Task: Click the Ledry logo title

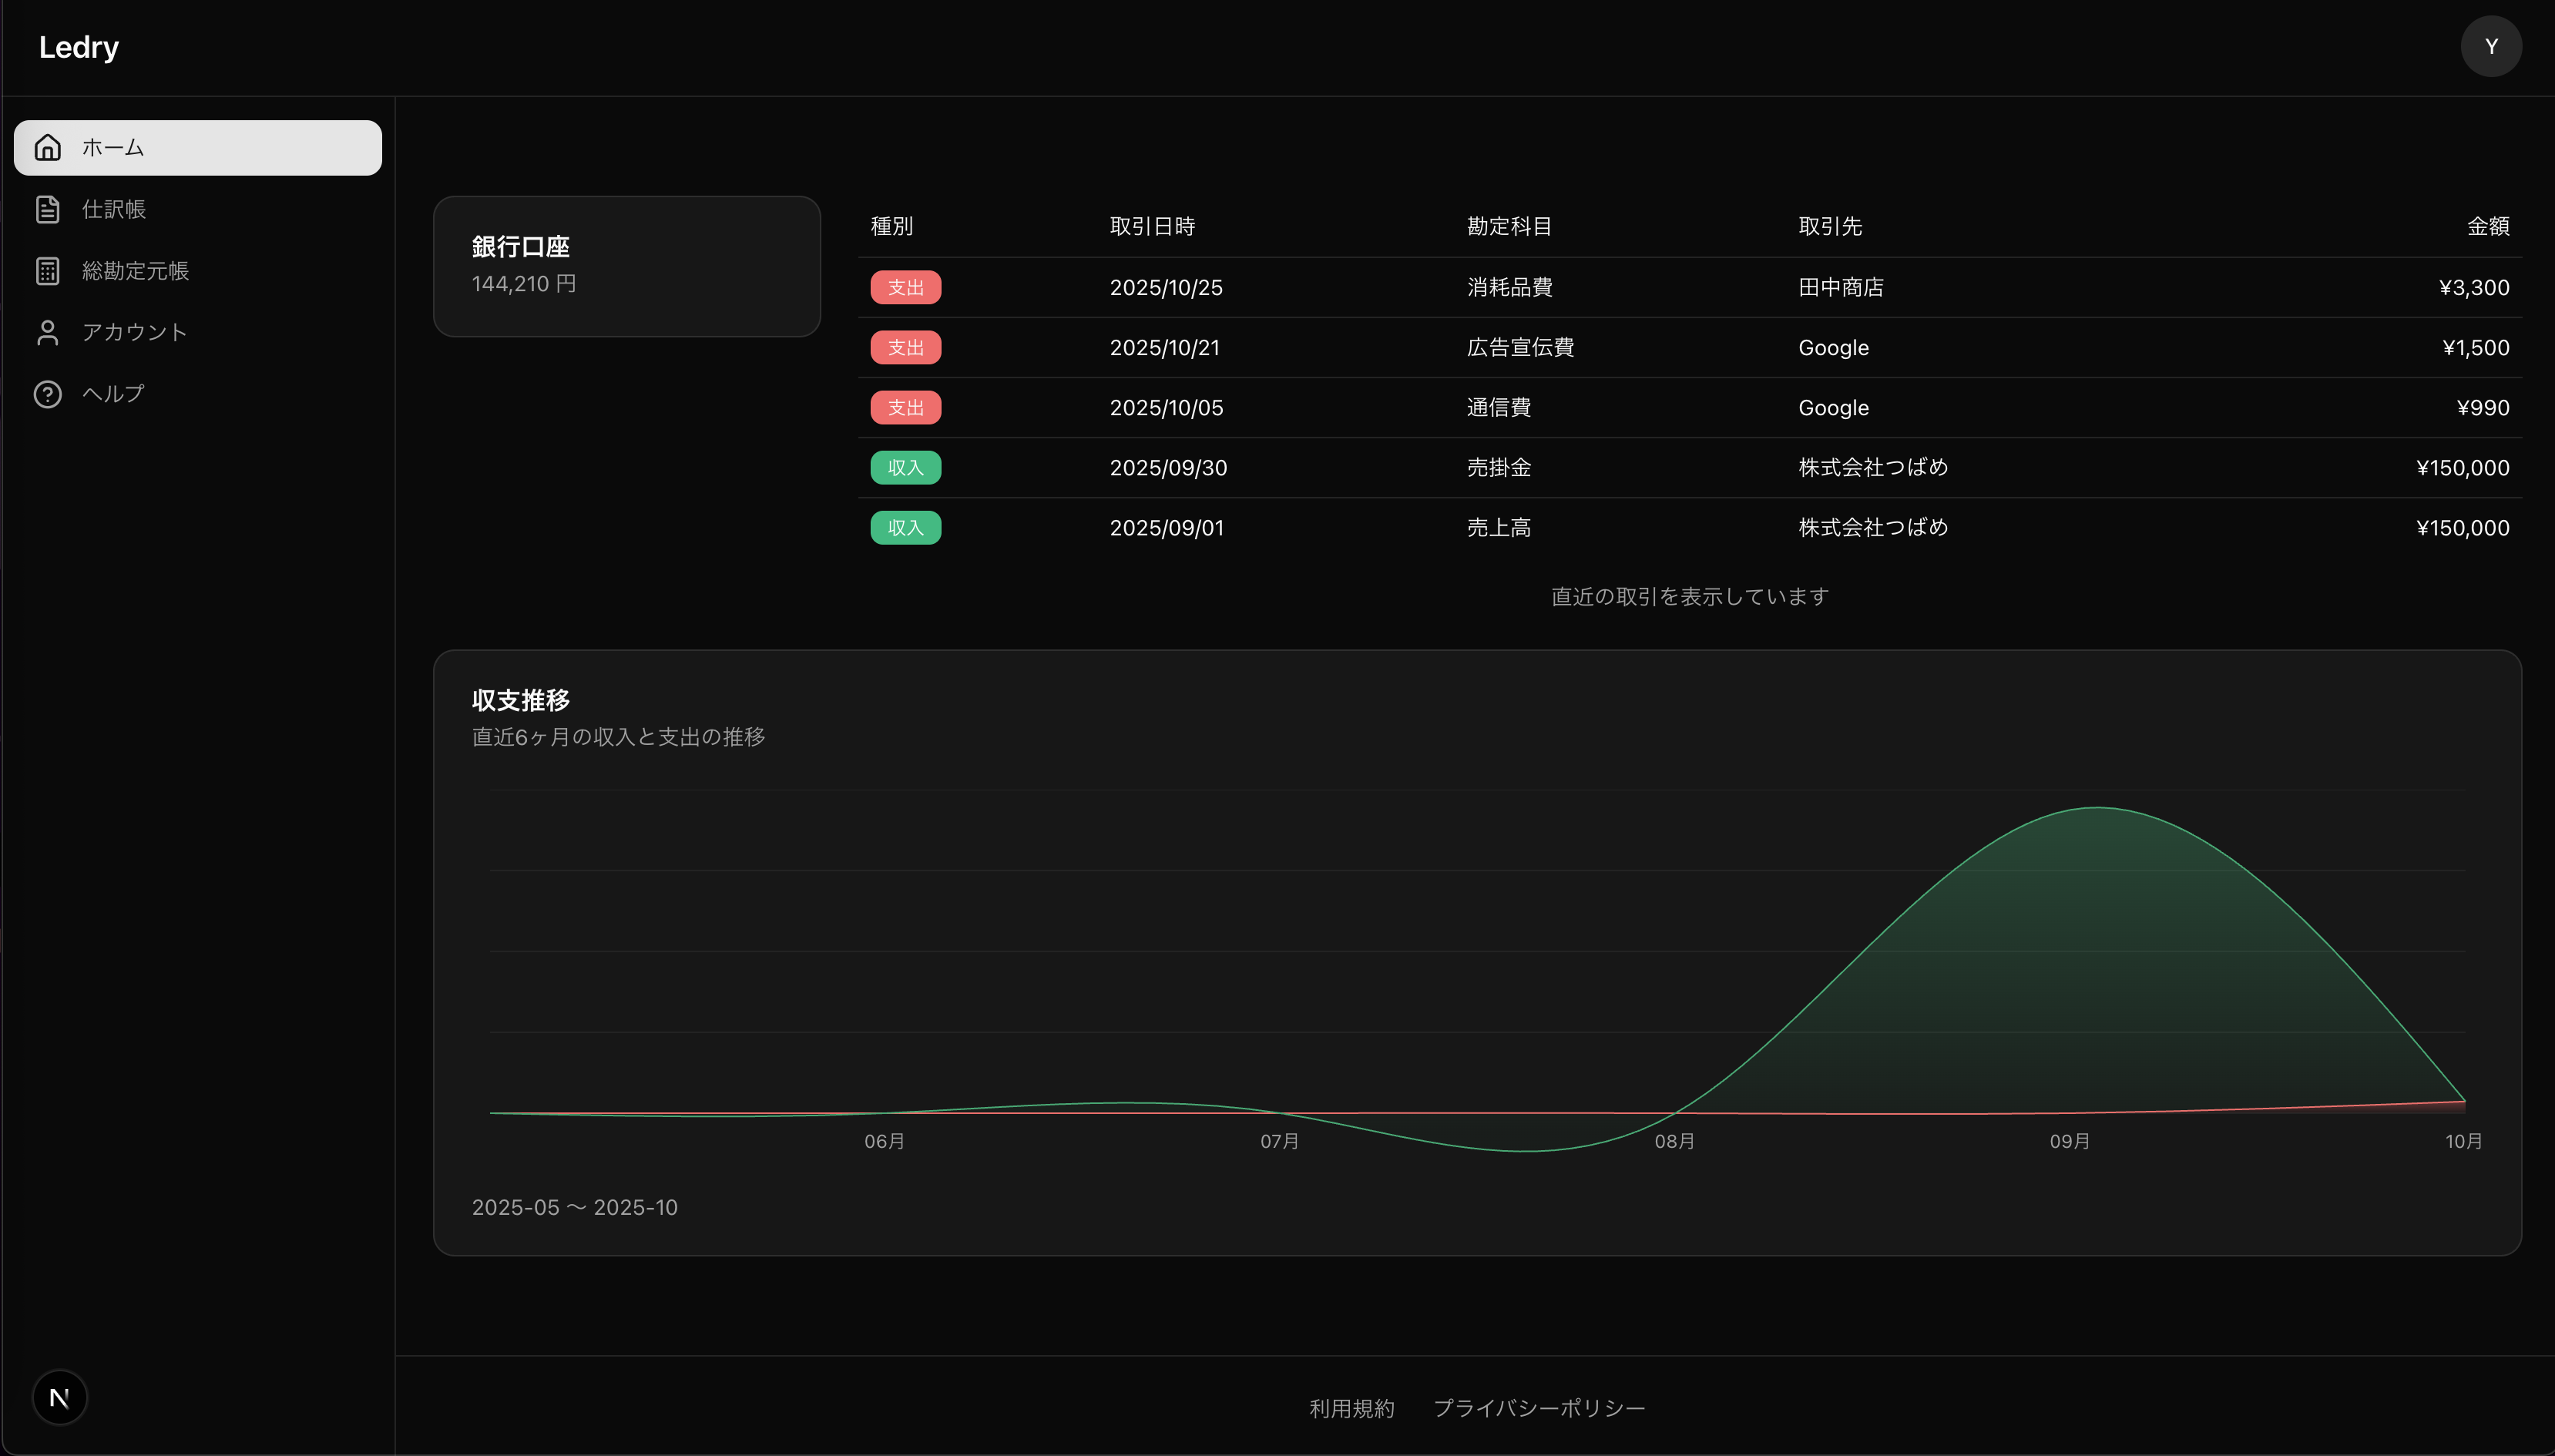Action: pyautogui.click(x=79, y=47)
